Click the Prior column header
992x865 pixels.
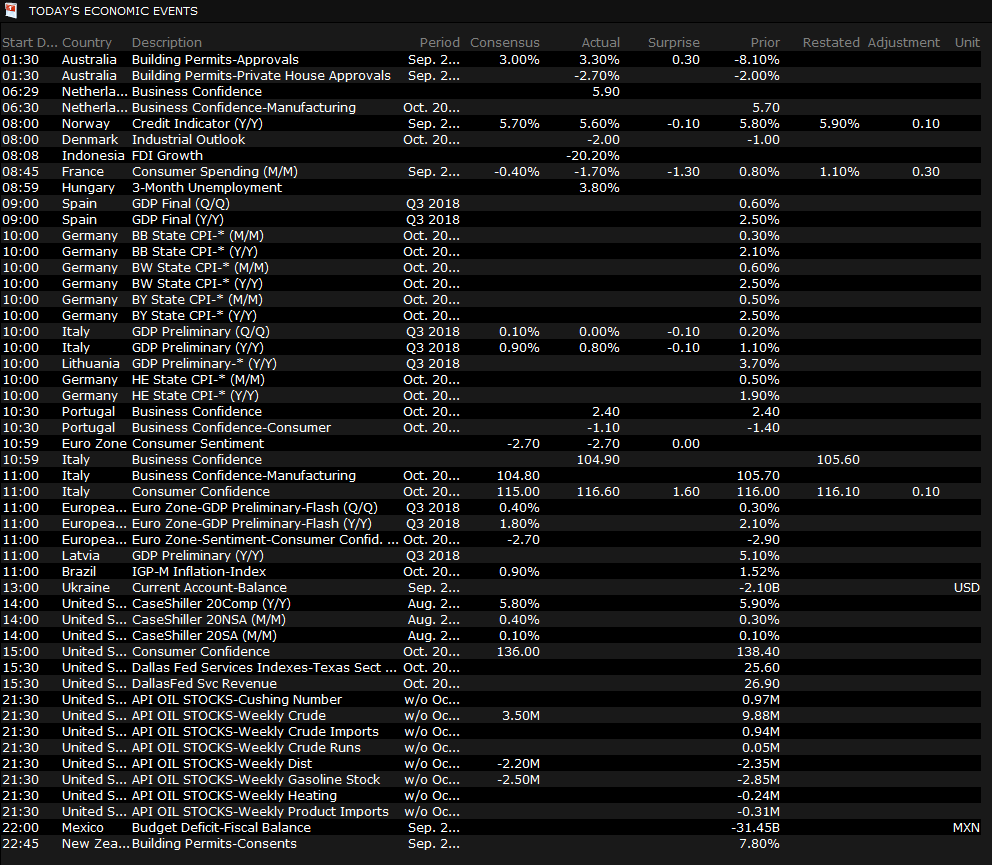(x=762, y=43)
